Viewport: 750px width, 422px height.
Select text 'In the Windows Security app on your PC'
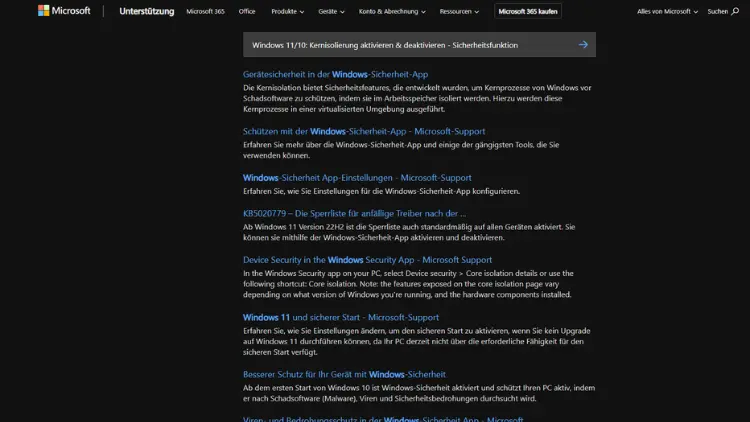314,273
